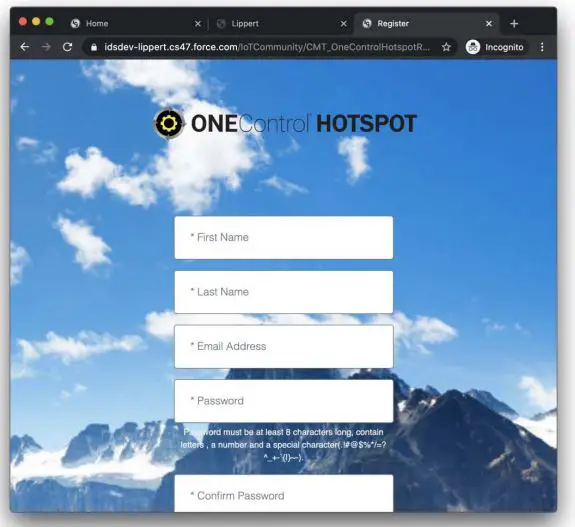Focus the Last Name field

coord(283,292)
